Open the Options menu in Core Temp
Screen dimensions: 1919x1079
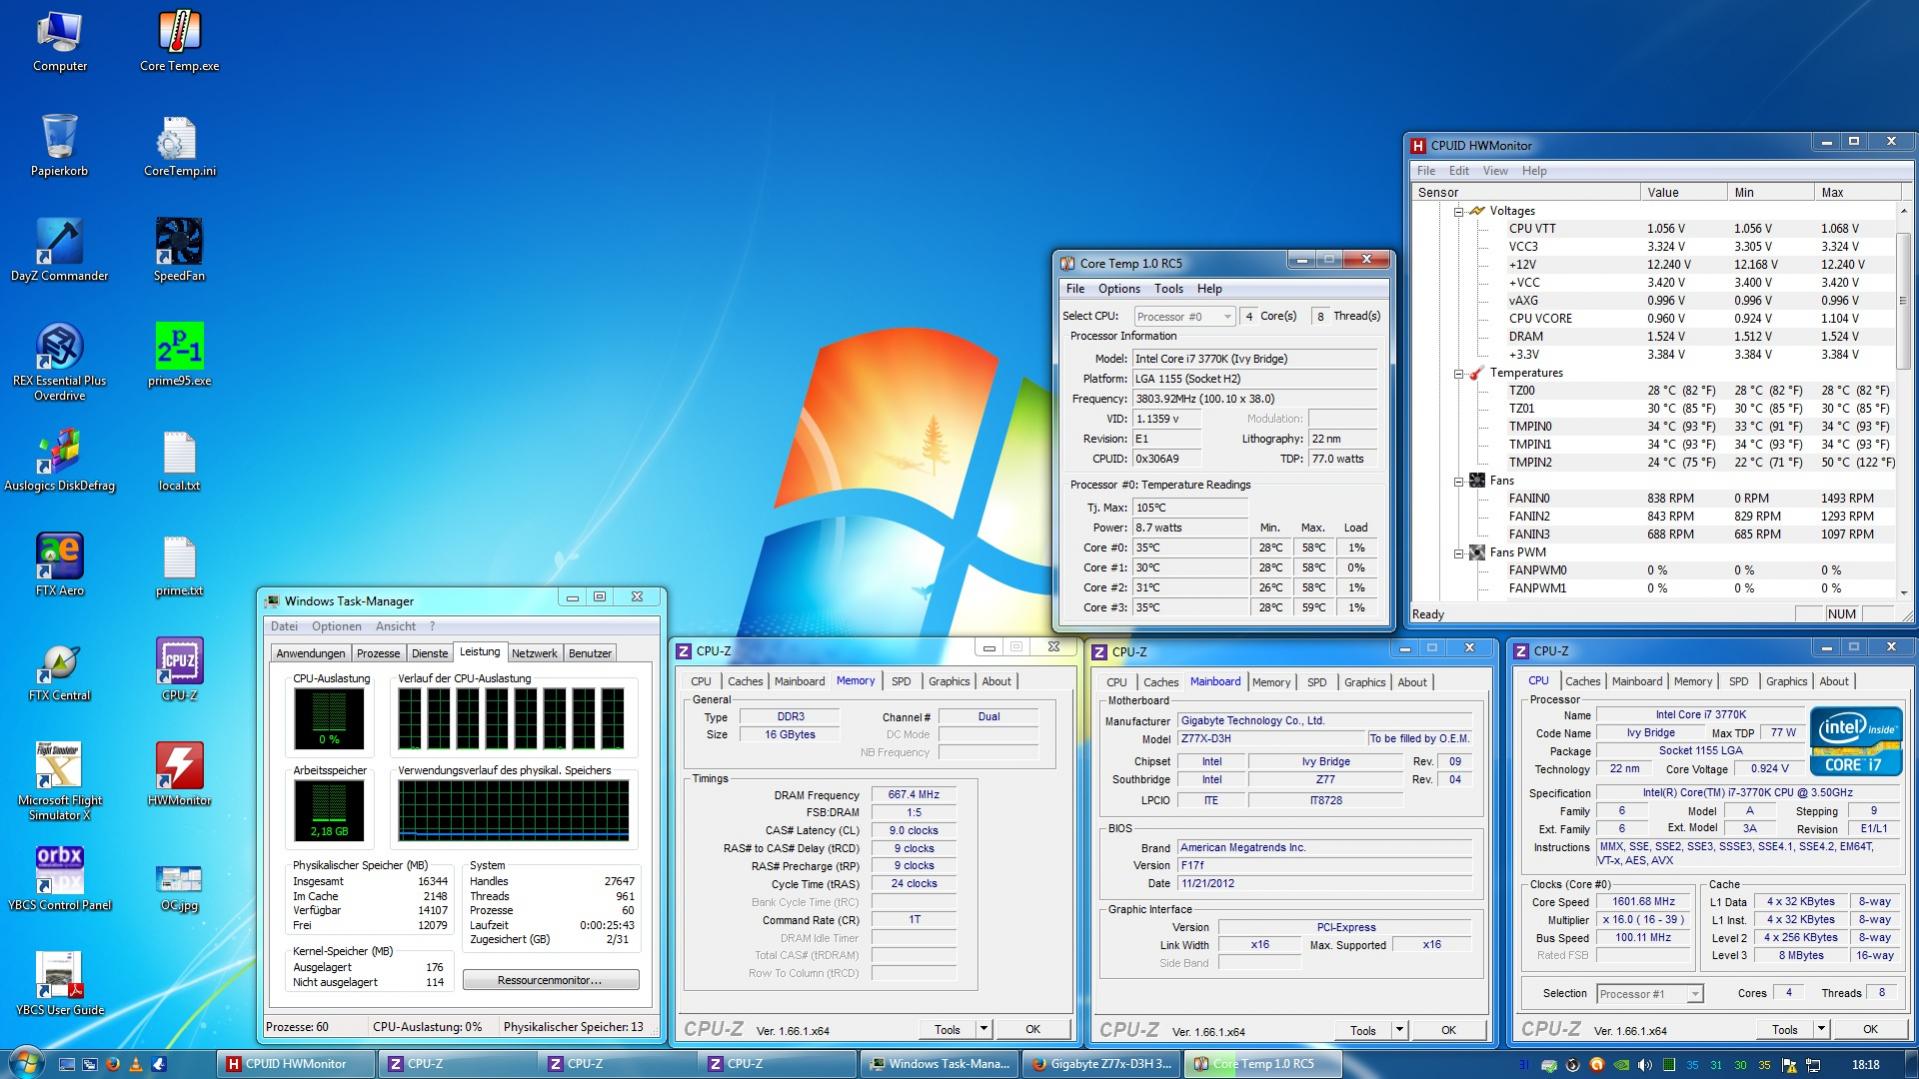1119,289
